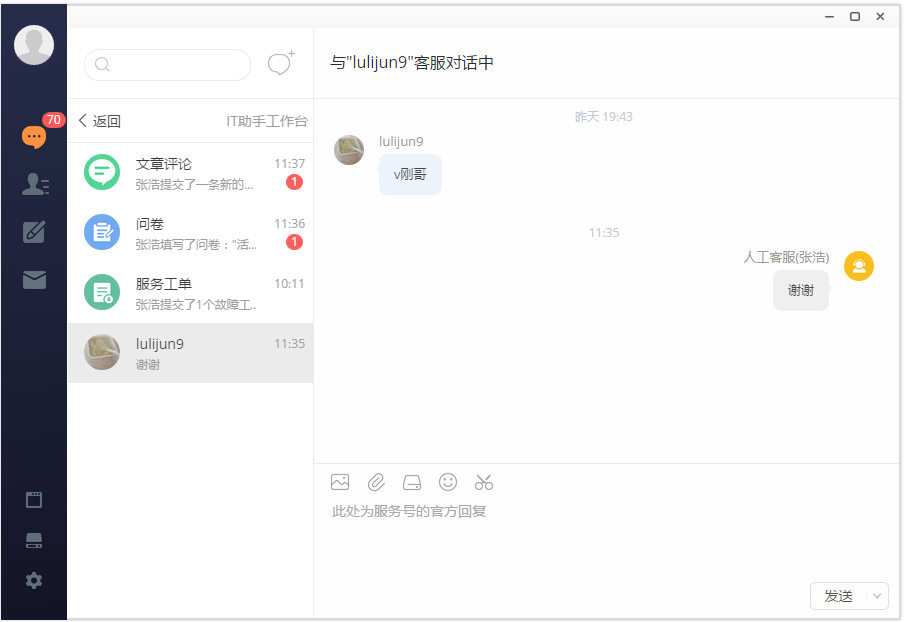Click the user profile avatar
Image resolution: width=904 pixels, height=622 pixels.
click(x=34, y=45)
